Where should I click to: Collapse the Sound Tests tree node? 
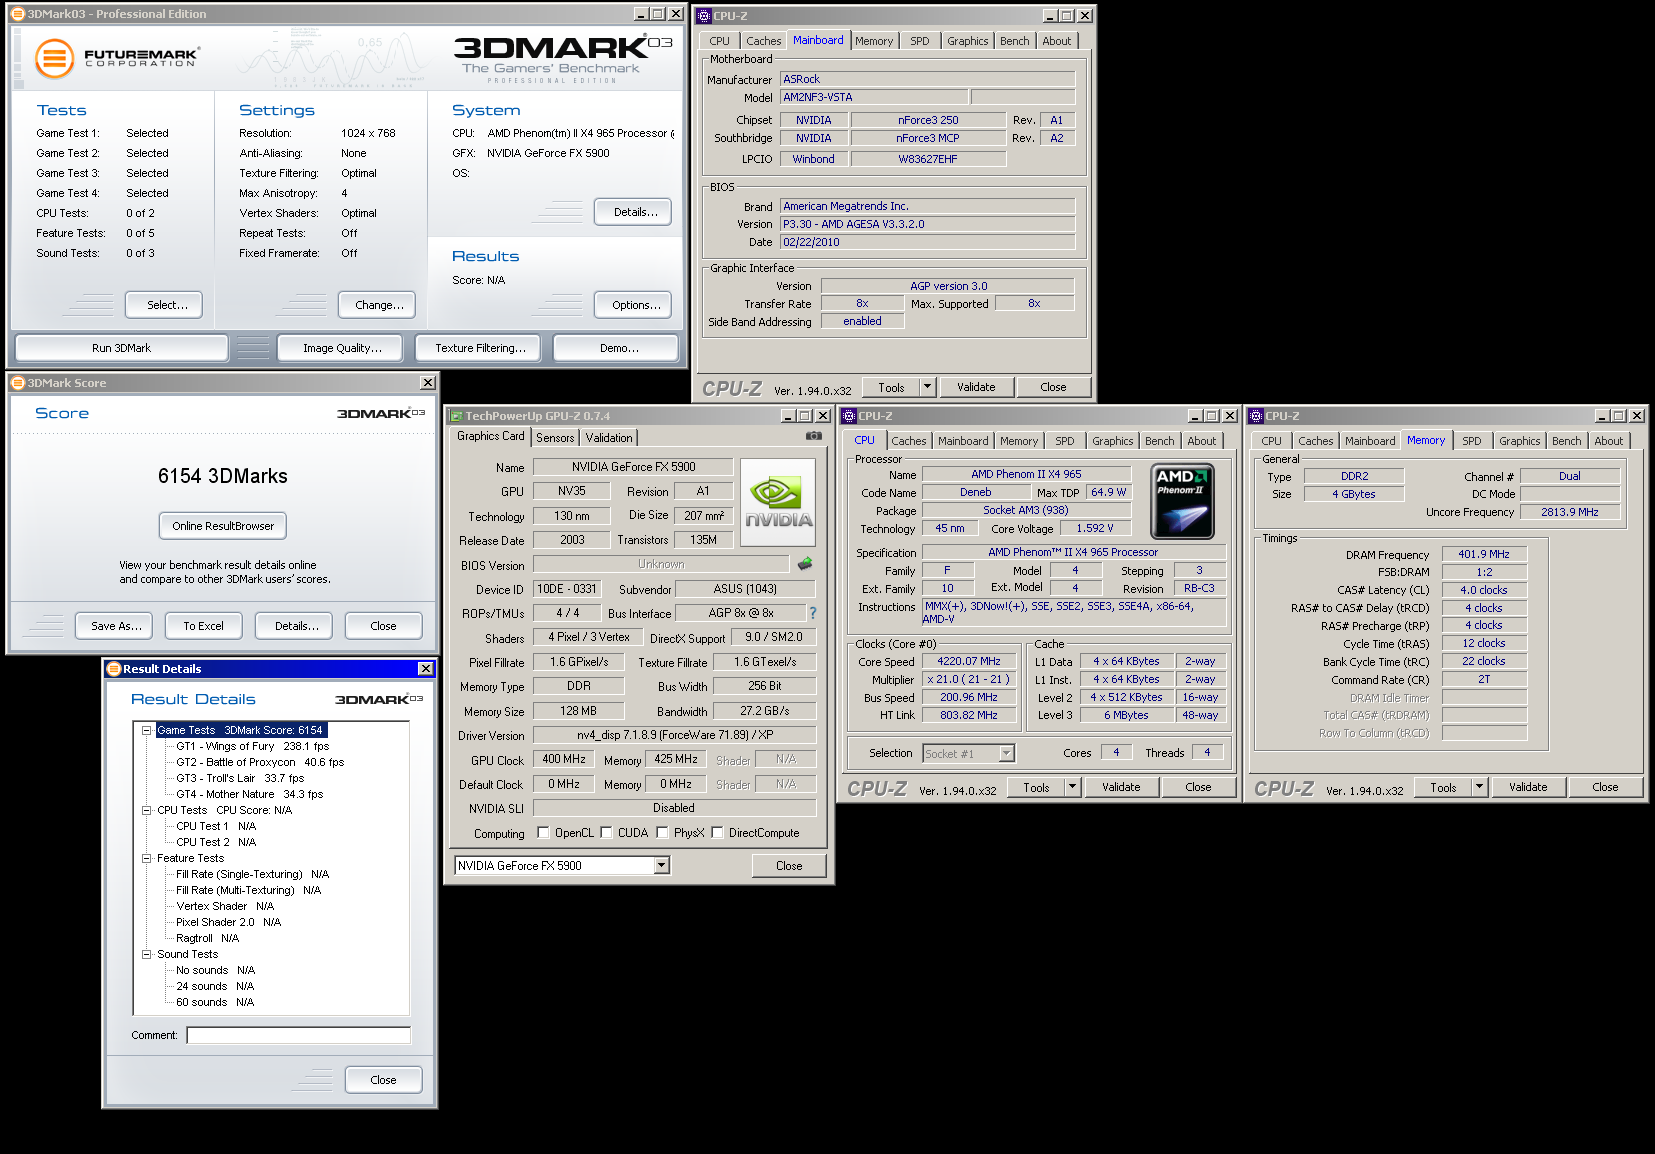[x=146, y=954]
